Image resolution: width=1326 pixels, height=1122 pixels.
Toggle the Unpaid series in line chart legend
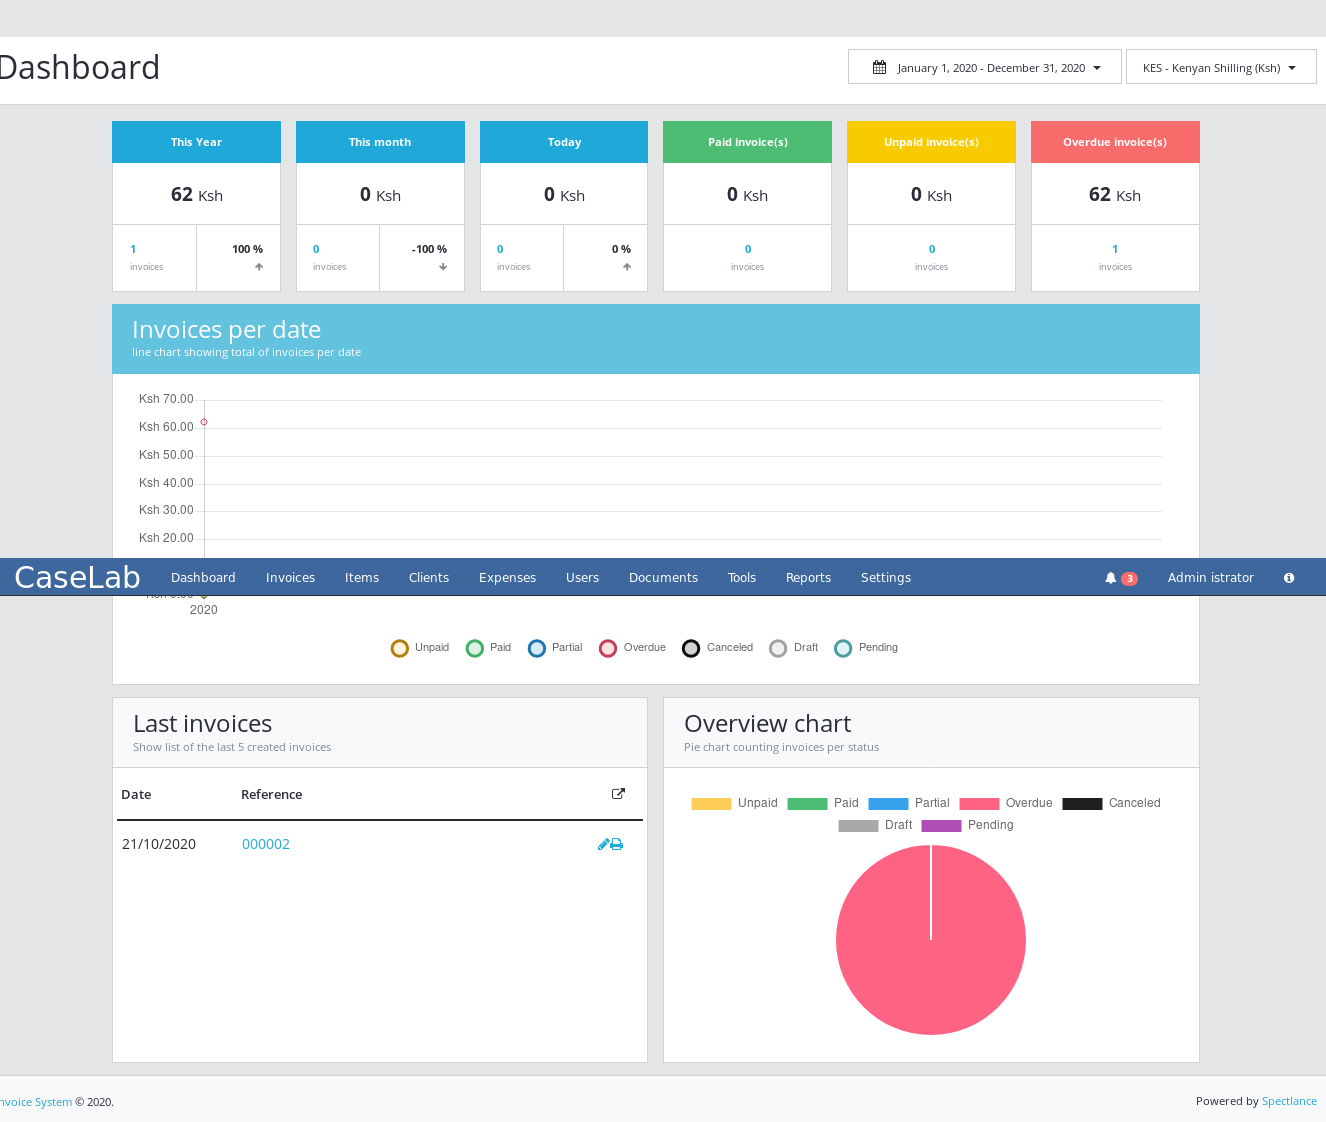(400, 648)
